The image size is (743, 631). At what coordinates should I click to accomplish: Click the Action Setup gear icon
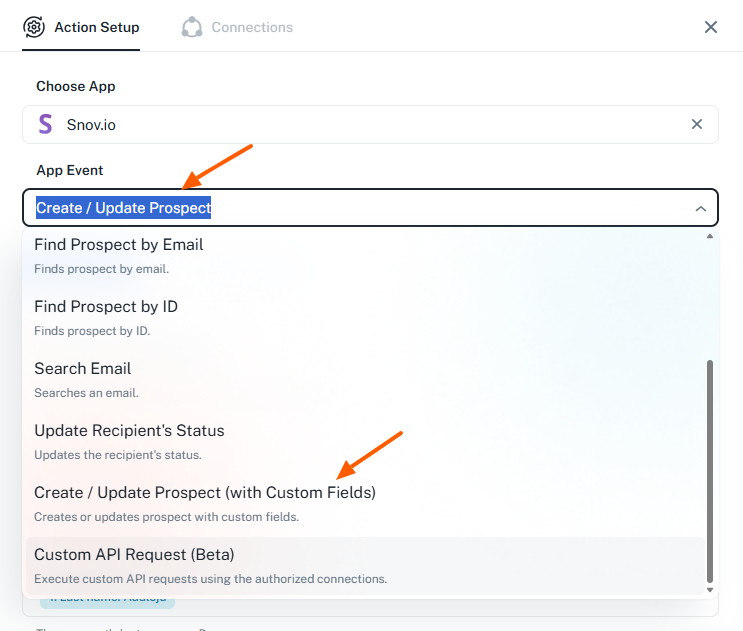pos(34,27)
